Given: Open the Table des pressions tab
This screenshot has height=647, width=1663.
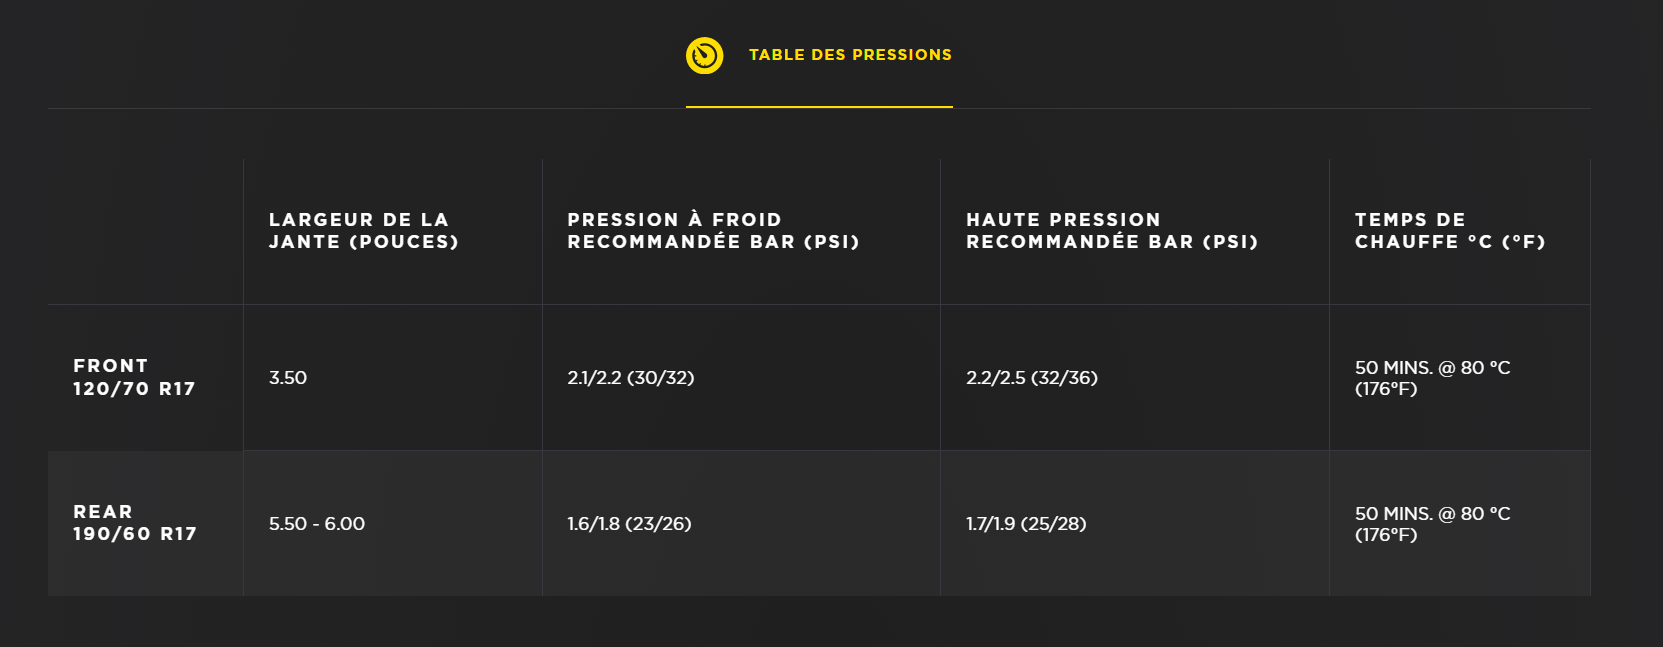Looking at the screenshot, I should point(850,55).
